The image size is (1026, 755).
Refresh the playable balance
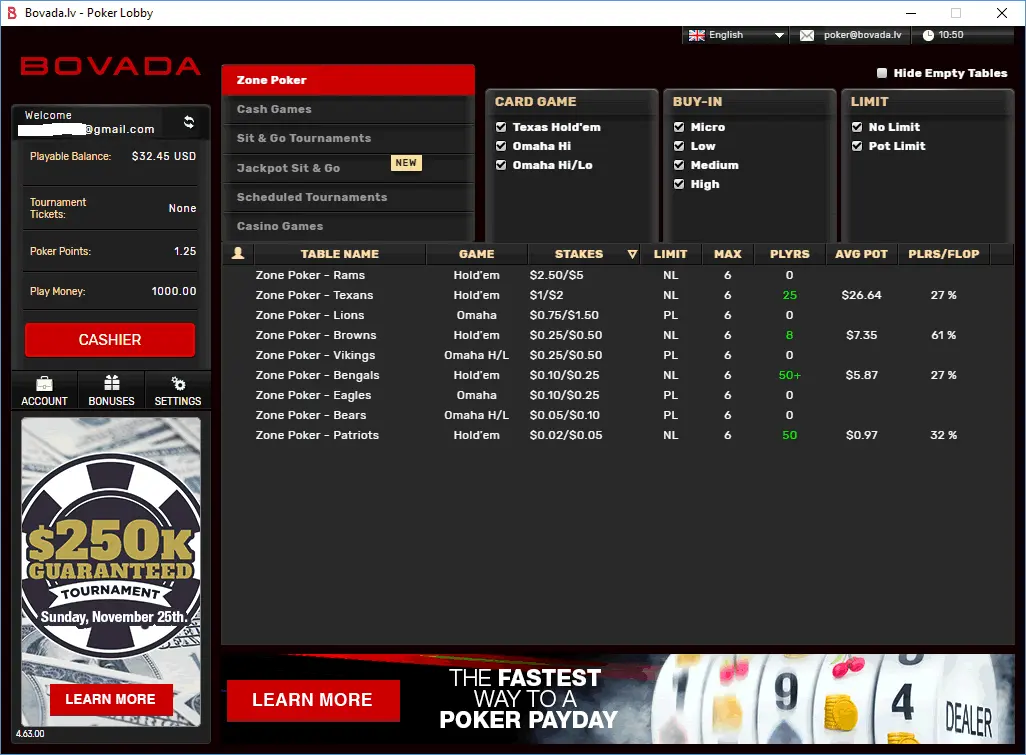pos(187,121)
